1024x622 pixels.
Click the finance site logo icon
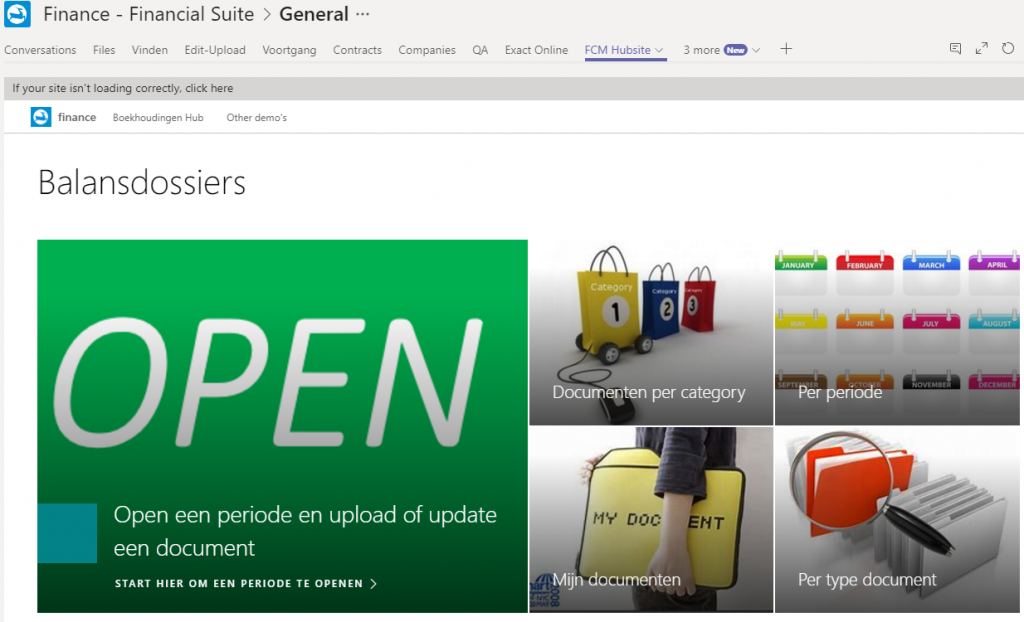[x=41, y=117]
